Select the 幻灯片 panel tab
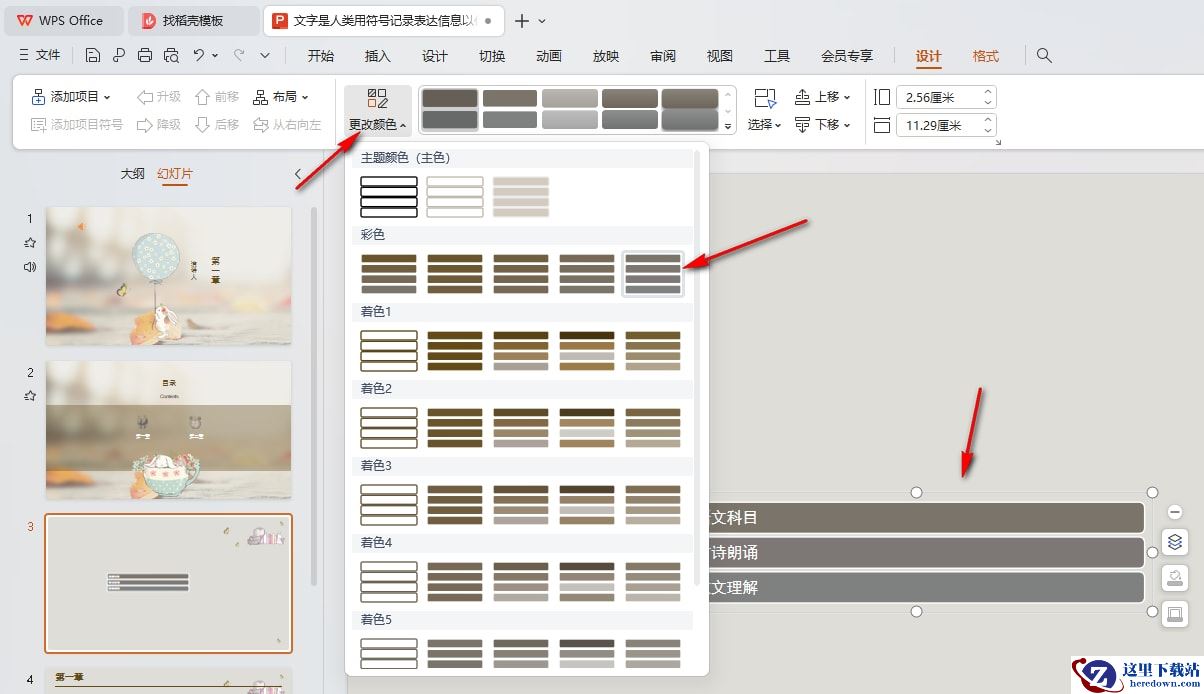 [175, 174]
